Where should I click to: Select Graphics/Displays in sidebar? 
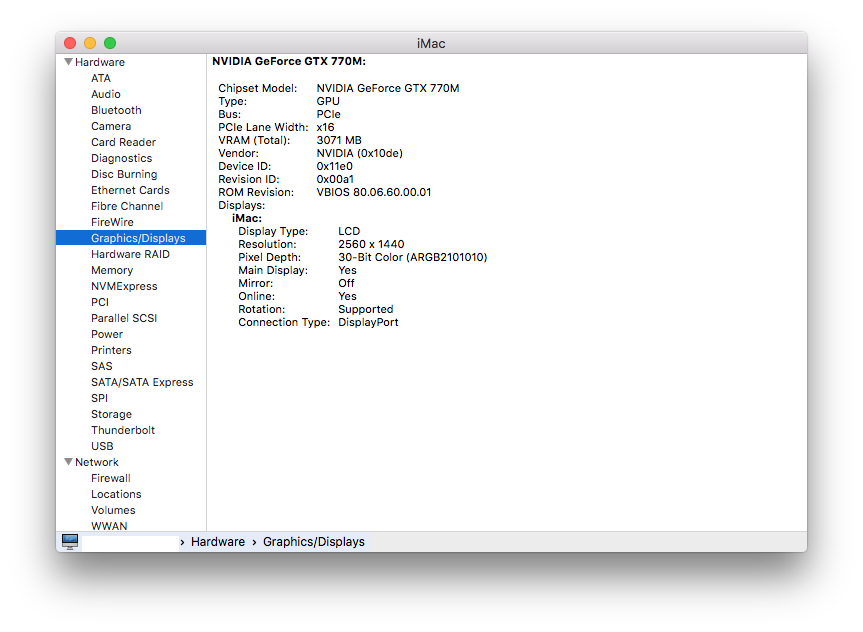[x=131, y=238]
